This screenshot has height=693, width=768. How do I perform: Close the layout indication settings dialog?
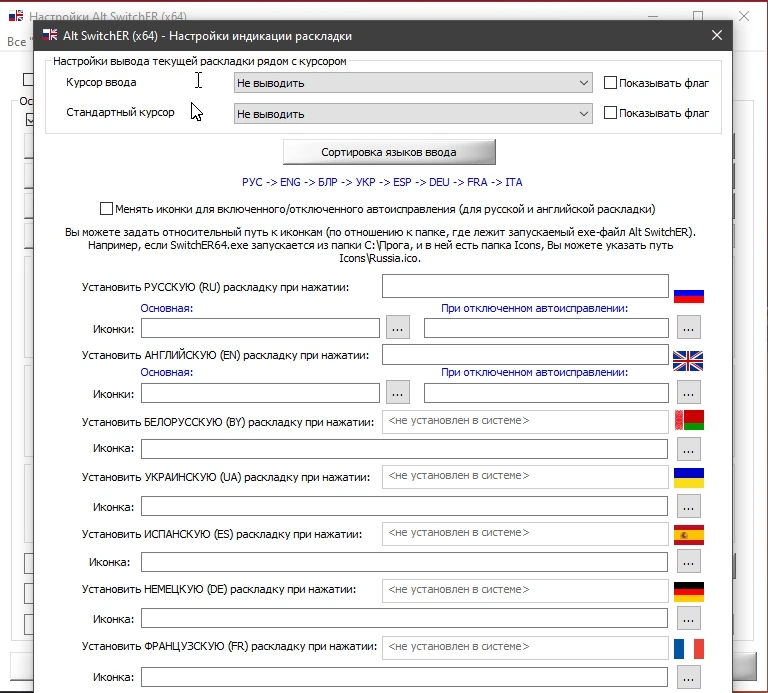[717, 35]
